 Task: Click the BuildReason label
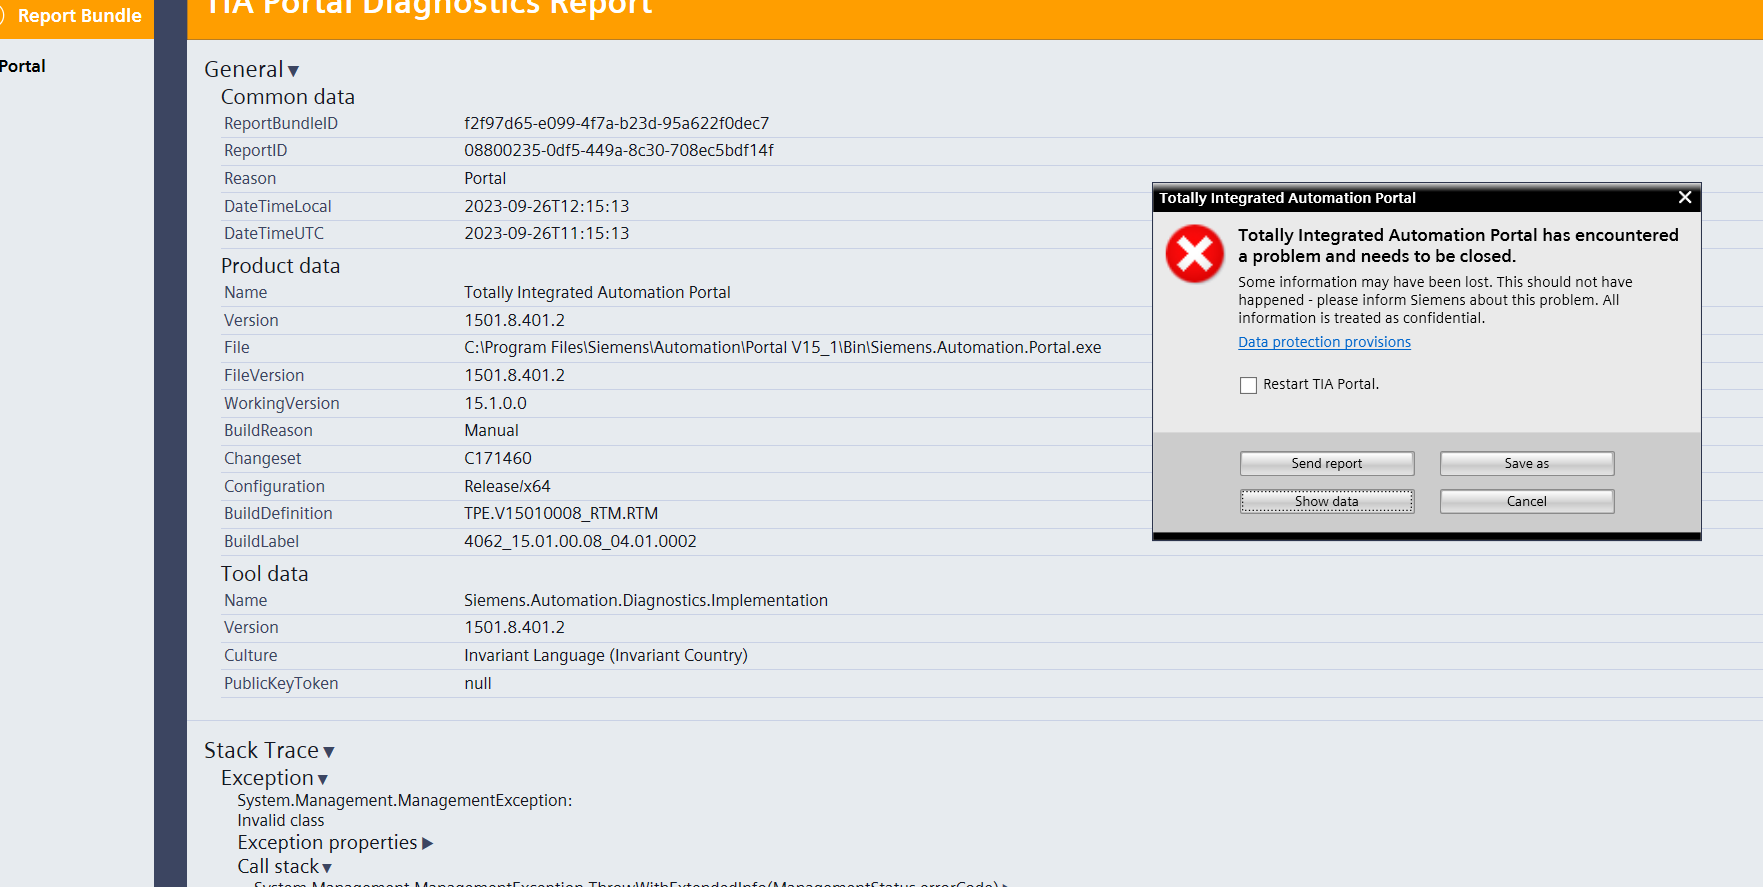(268, 430)
